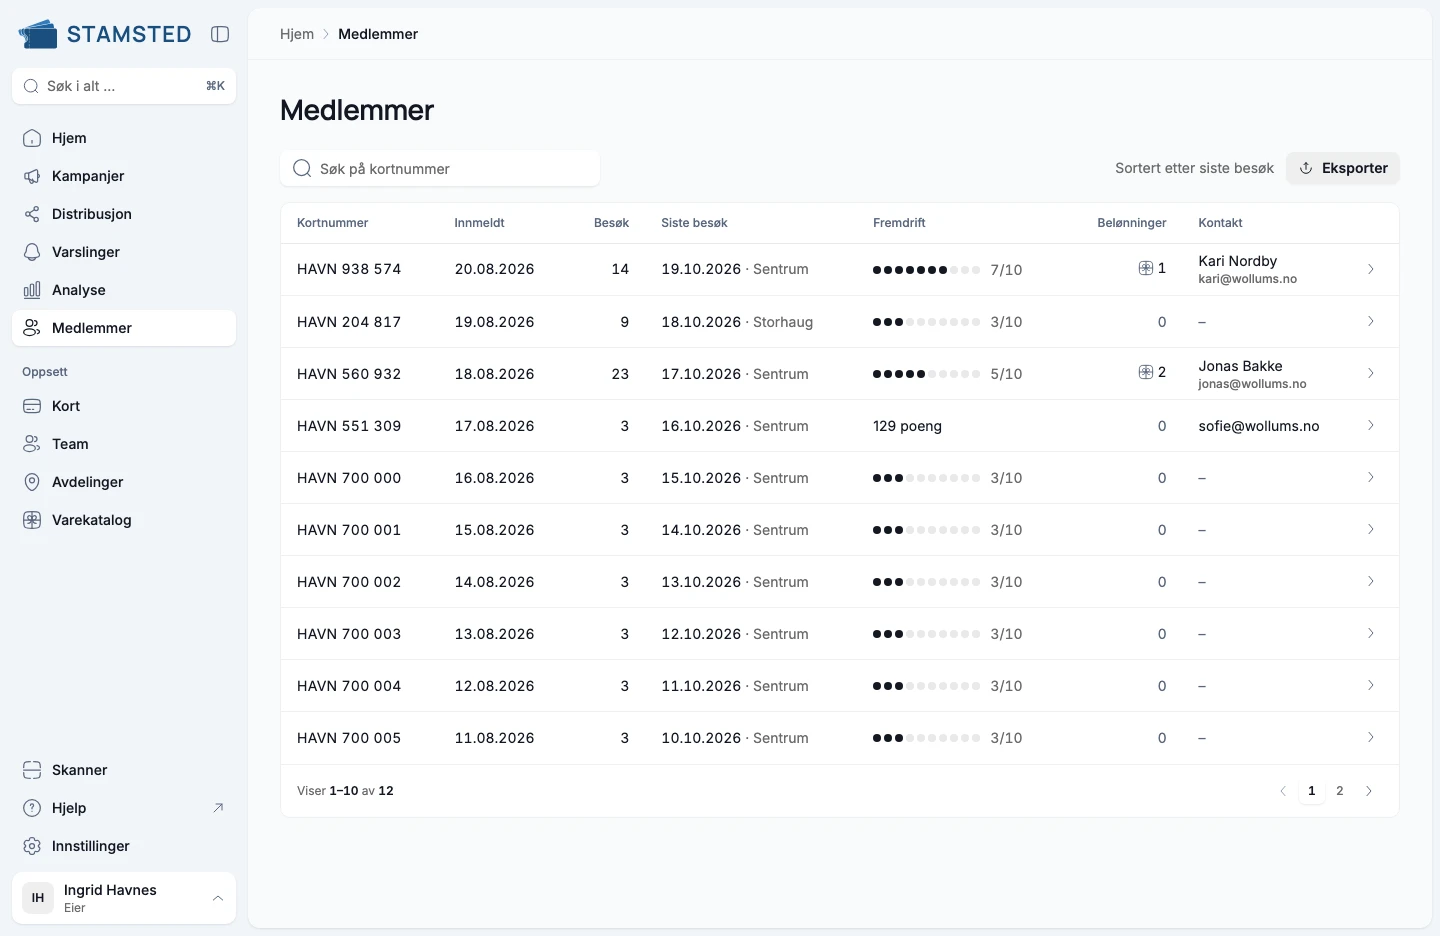Screen dimensions: 1440x936
Task: Click the Medlemmer people icon
Action: (x=32, y=328)
